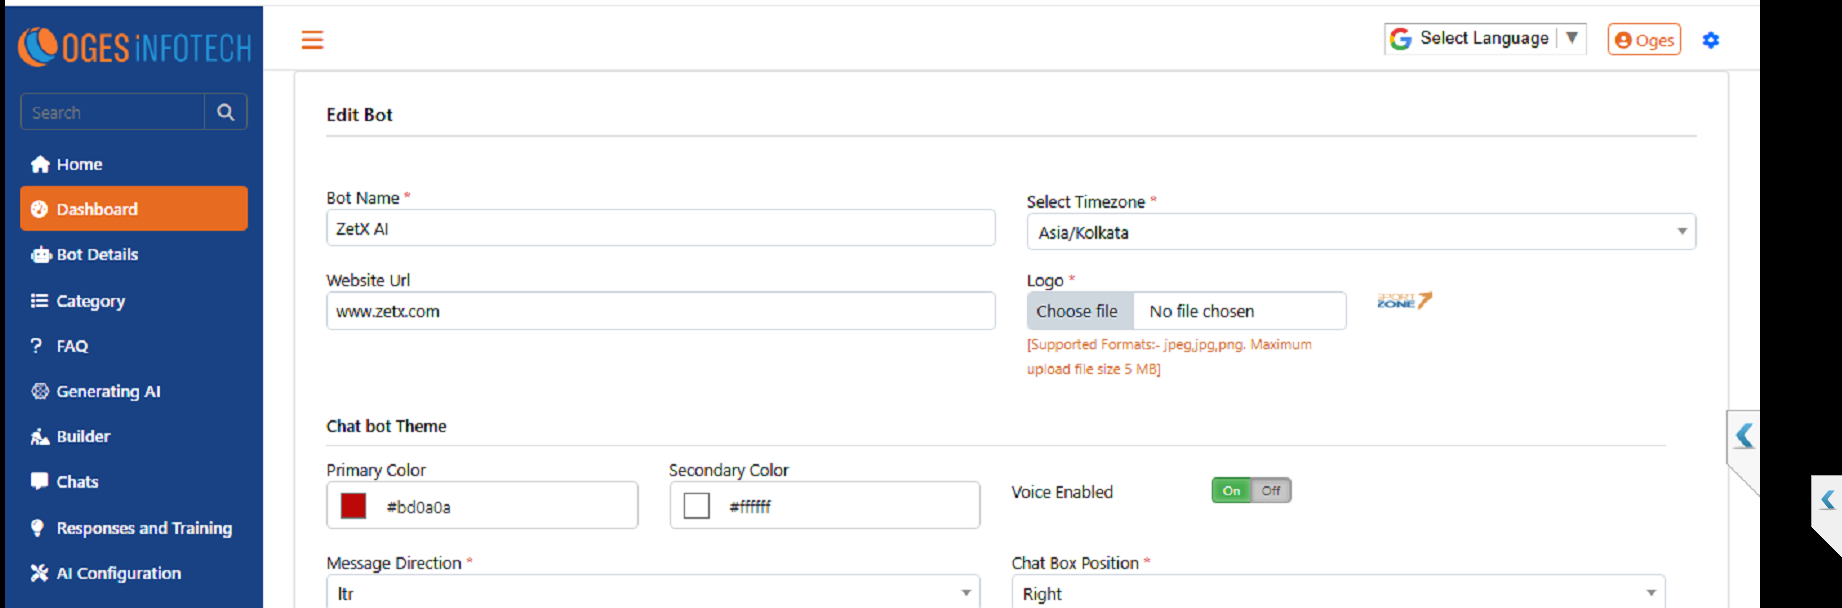The height and width of the screenshot is (608, 1842).
Task: Click the hamburger menu icon
Action: click(x=312, y=40)
